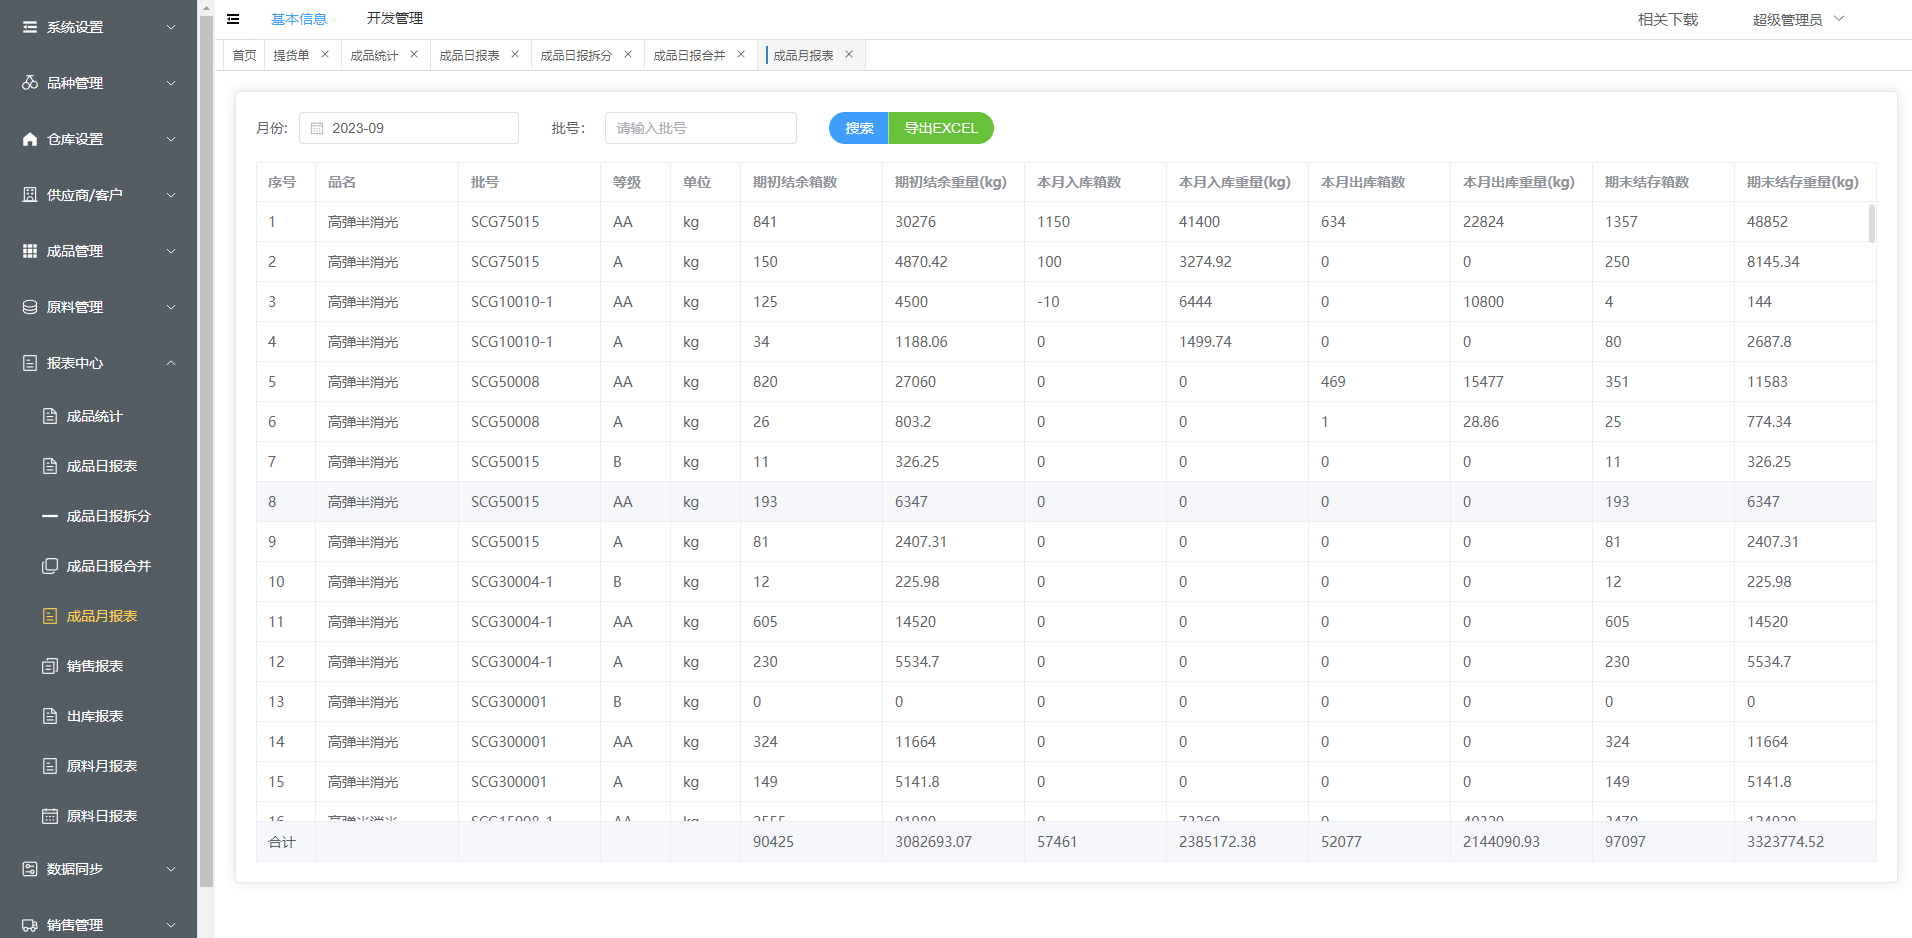The height and width of the screenshot is (938, 1912).
Task: Click the 销售管理 truck icon
Action: [x=30, y=925]
